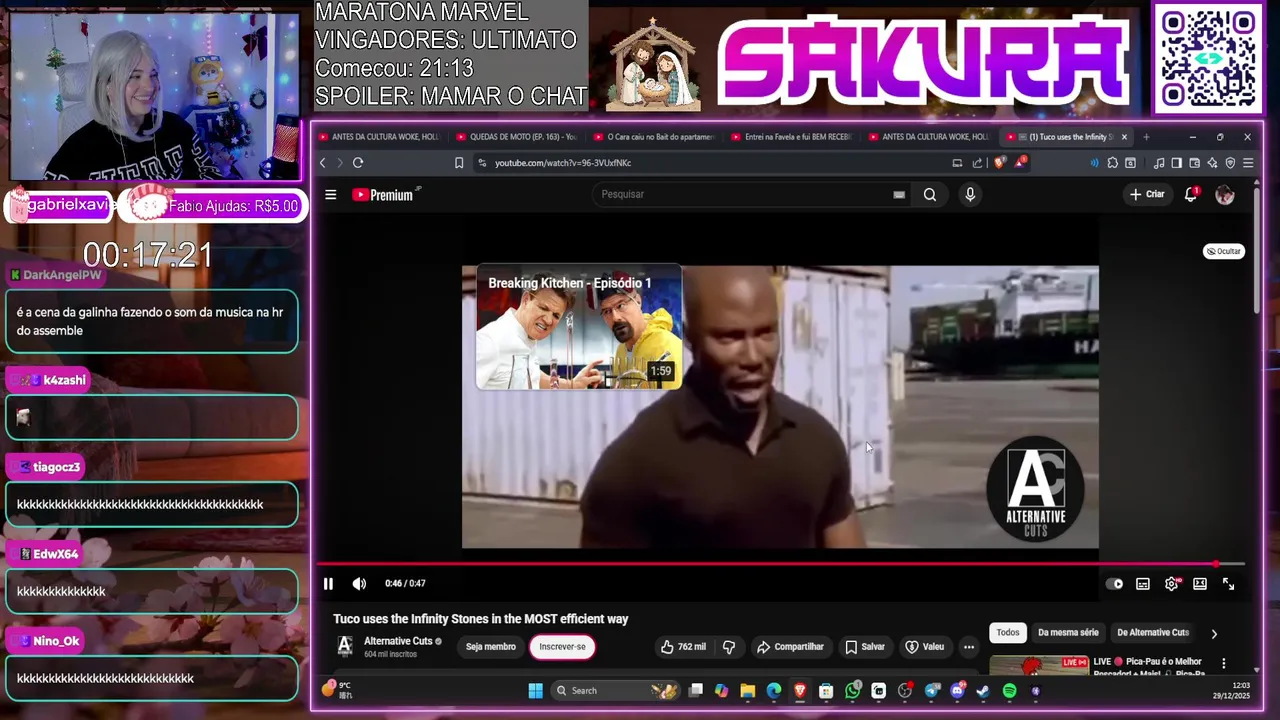This screenshot has height=720, width=1280.
Task: Switch the video to fullscreen
Action: [x=1228, y=584]
